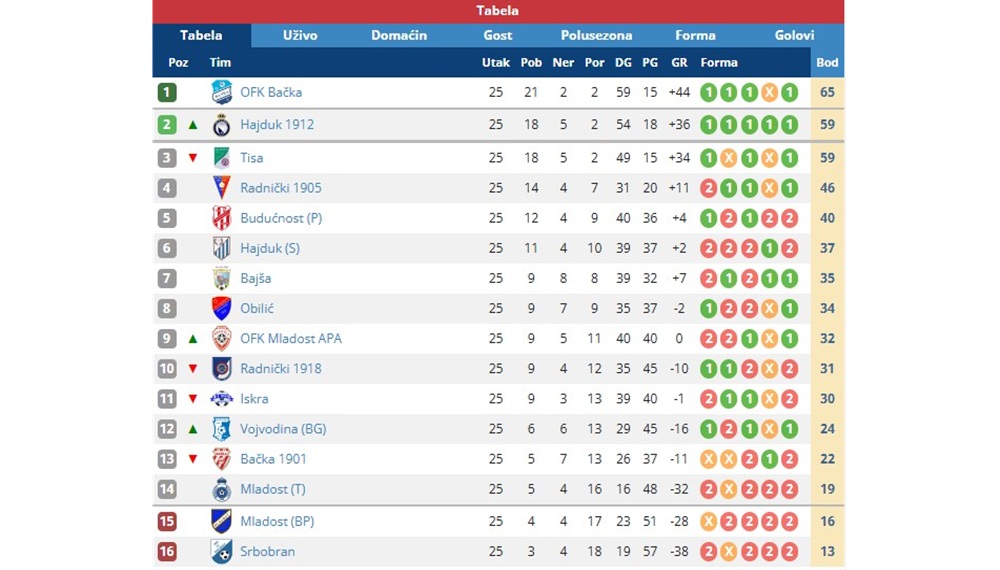Select the Polusezona tab

pyautogui.click(x=596, y=36)
